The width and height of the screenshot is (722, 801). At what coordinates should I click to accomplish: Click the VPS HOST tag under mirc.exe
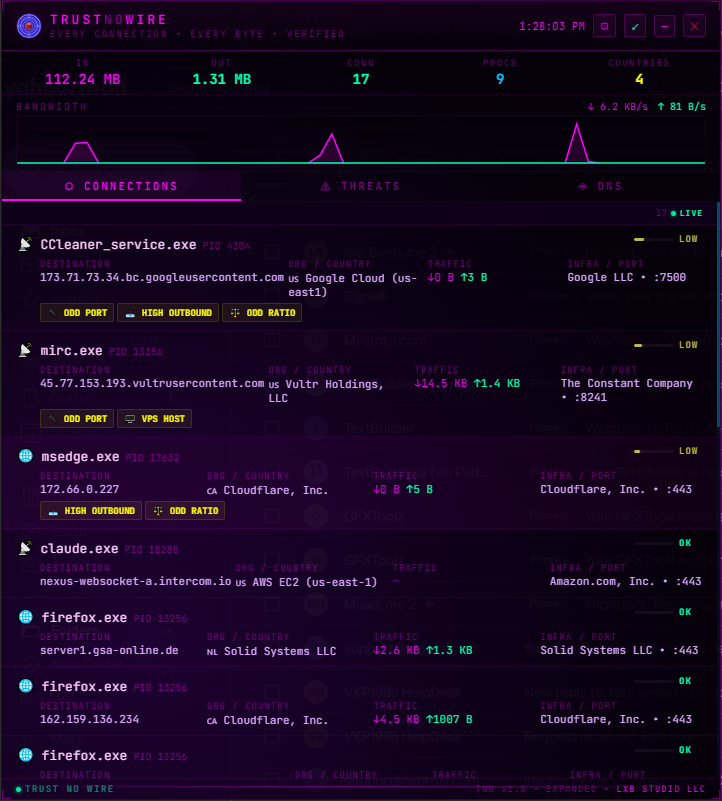[154, 419]
